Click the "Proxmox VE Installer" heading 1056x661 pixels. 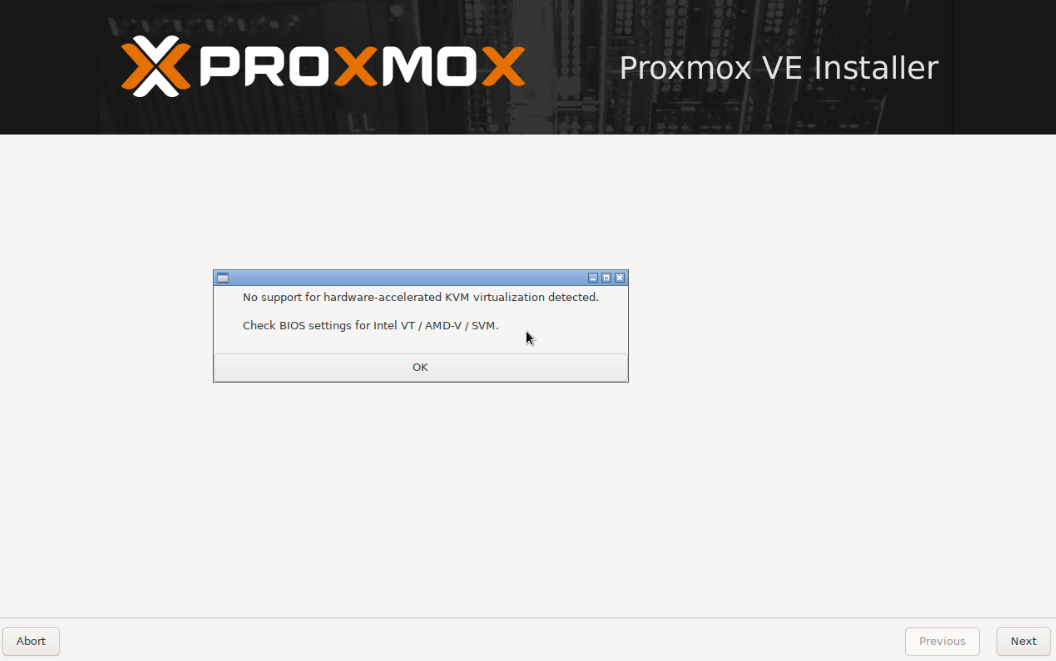coord(779,68)
